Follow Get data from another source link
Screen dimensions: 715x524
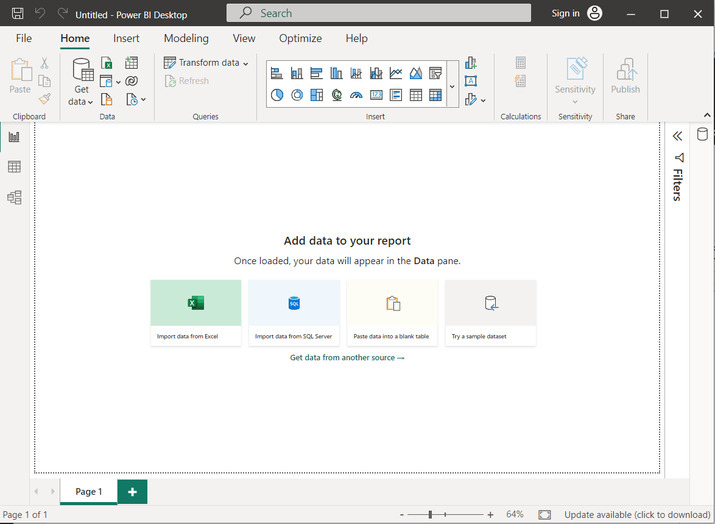click(347, 358)
